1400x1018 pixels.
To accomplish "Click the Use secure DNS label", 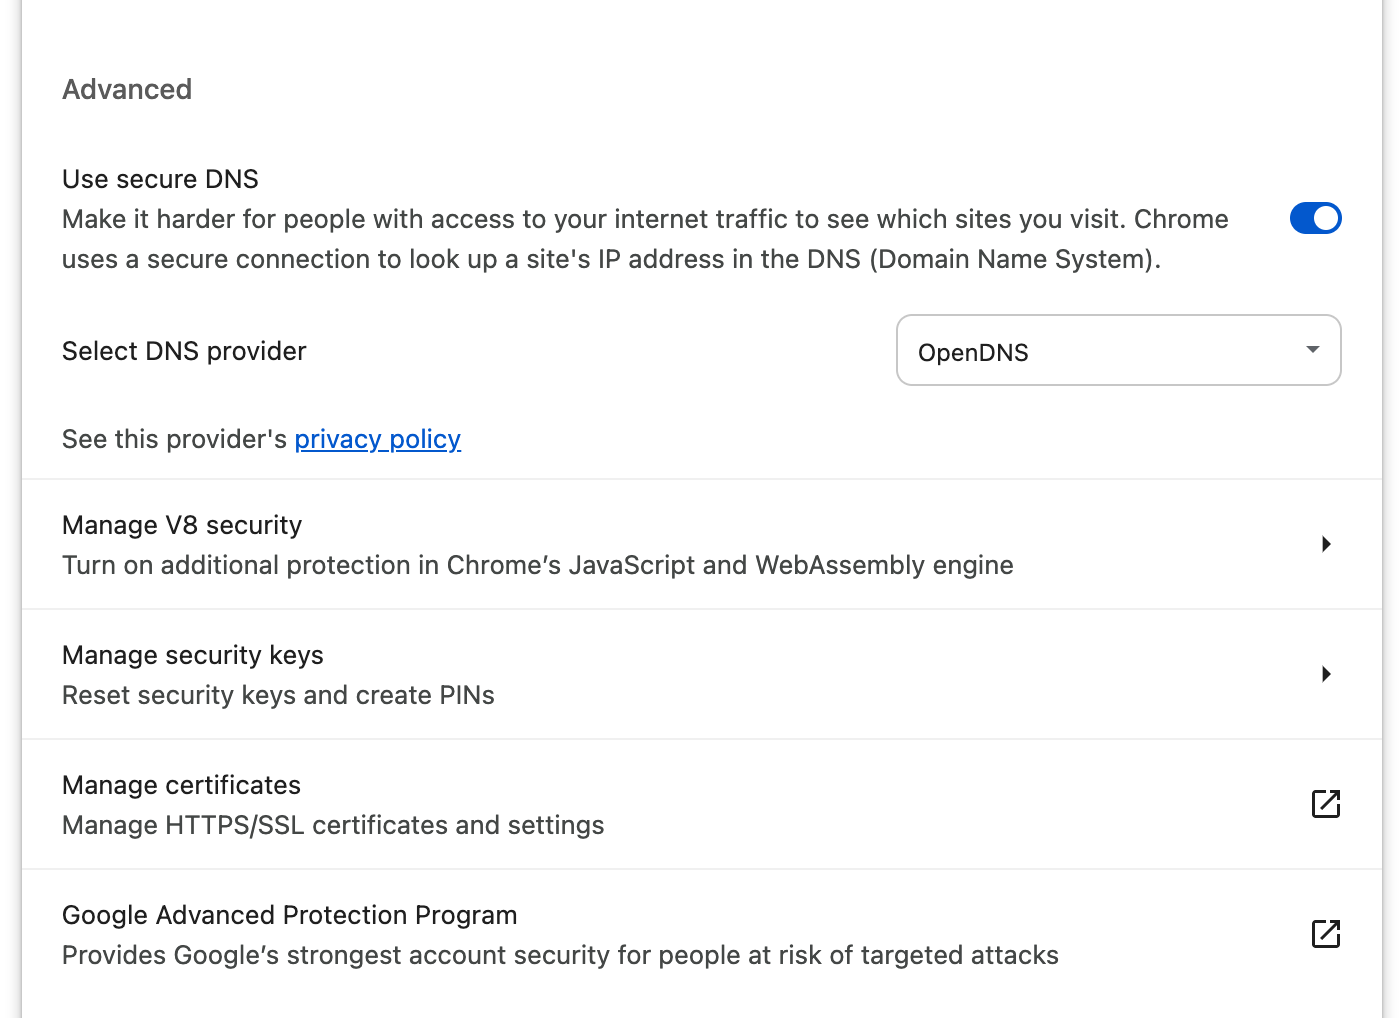I will (x=160, y=179).
